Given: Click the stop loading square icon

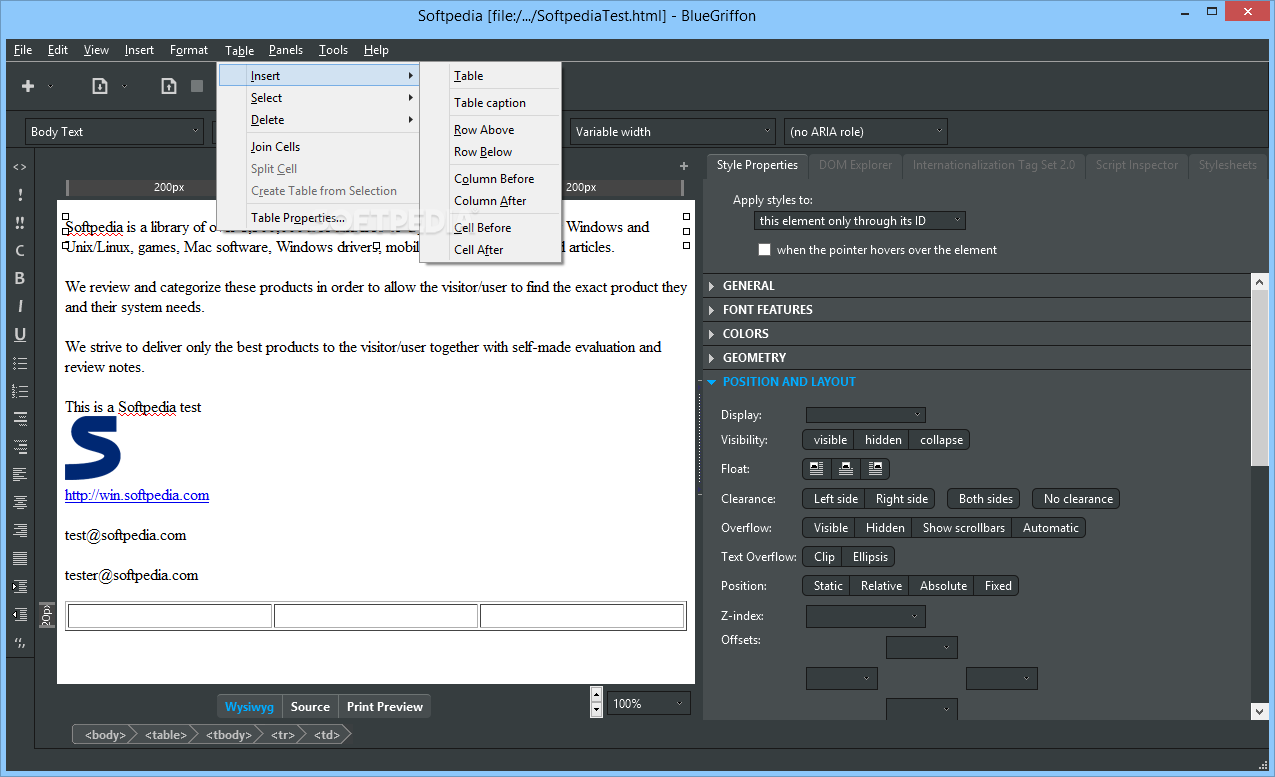Looking at the screenshot, I should [197, 86].
